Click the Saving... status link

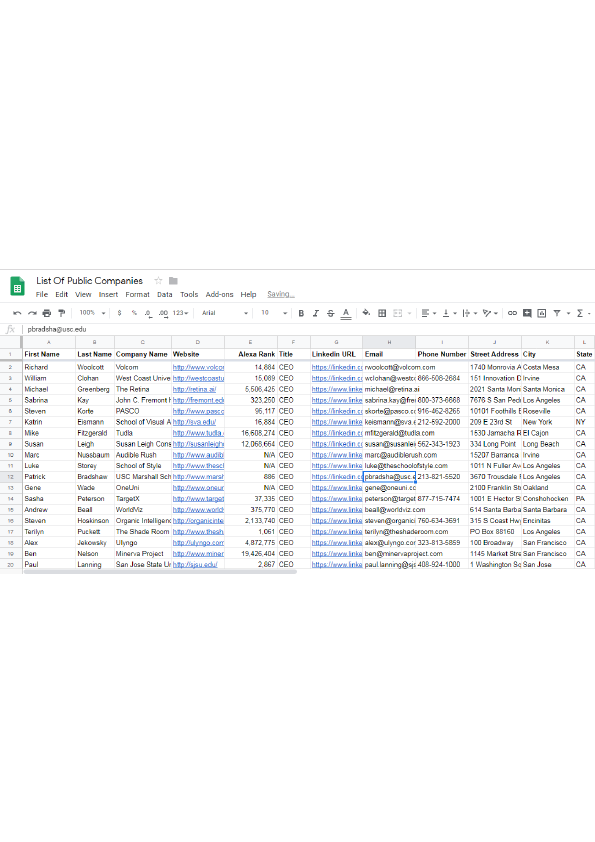pyautogui.click(x=281, y=294)
